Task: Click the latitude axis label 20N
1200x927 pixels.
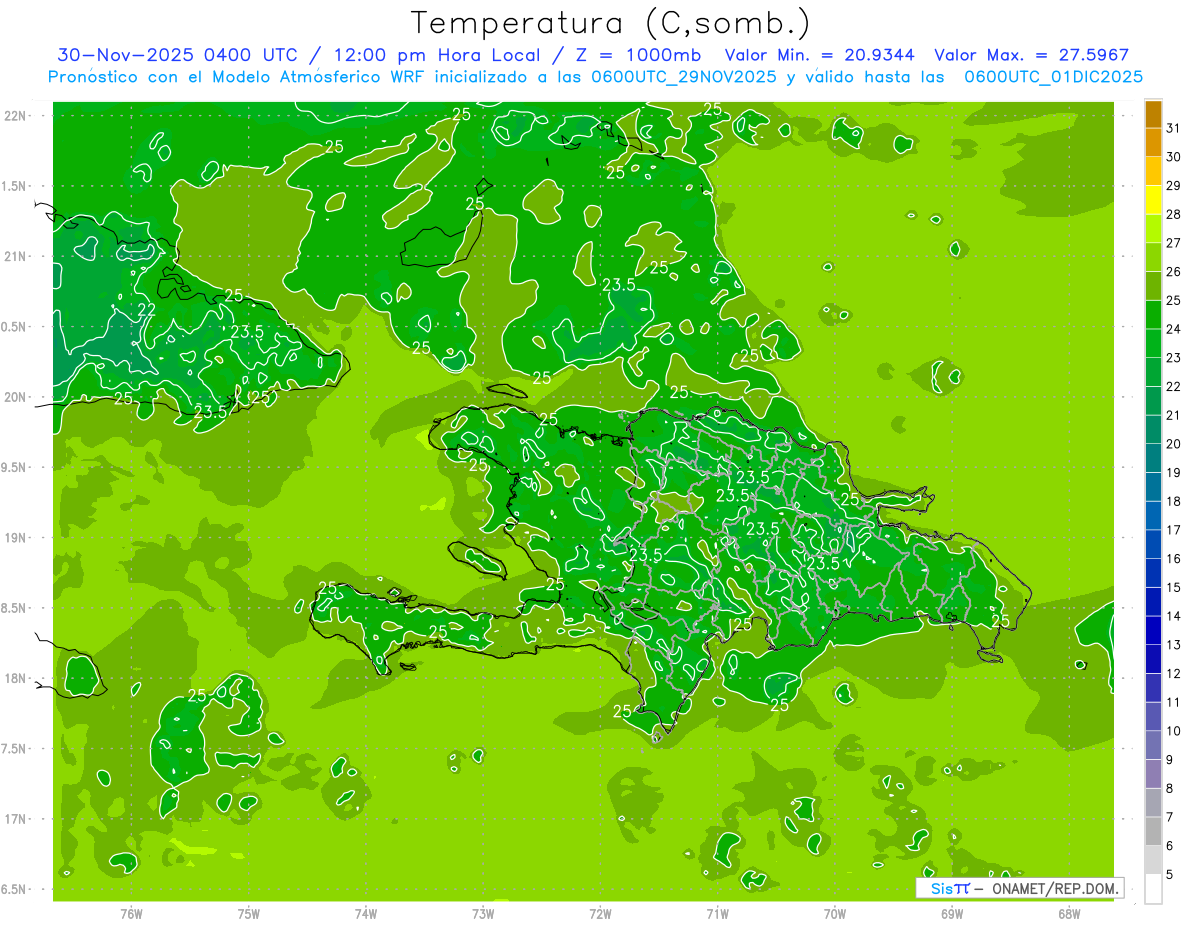Action: pyautogui.click(x=15, y=397)
